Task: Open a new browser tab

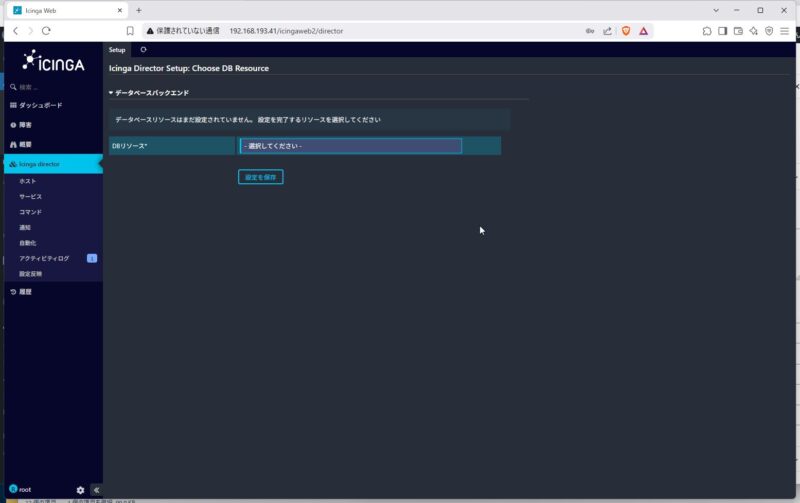Action: tap(139, 10)
